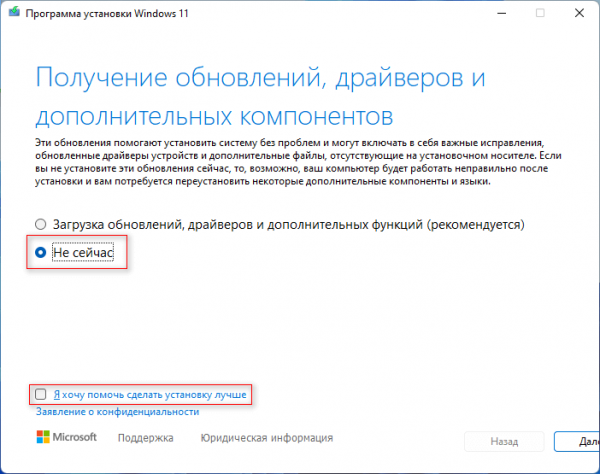Select the "Не сейчас" radio option
The height and width of the screenshot is (474, 600).
pos(41,252)
